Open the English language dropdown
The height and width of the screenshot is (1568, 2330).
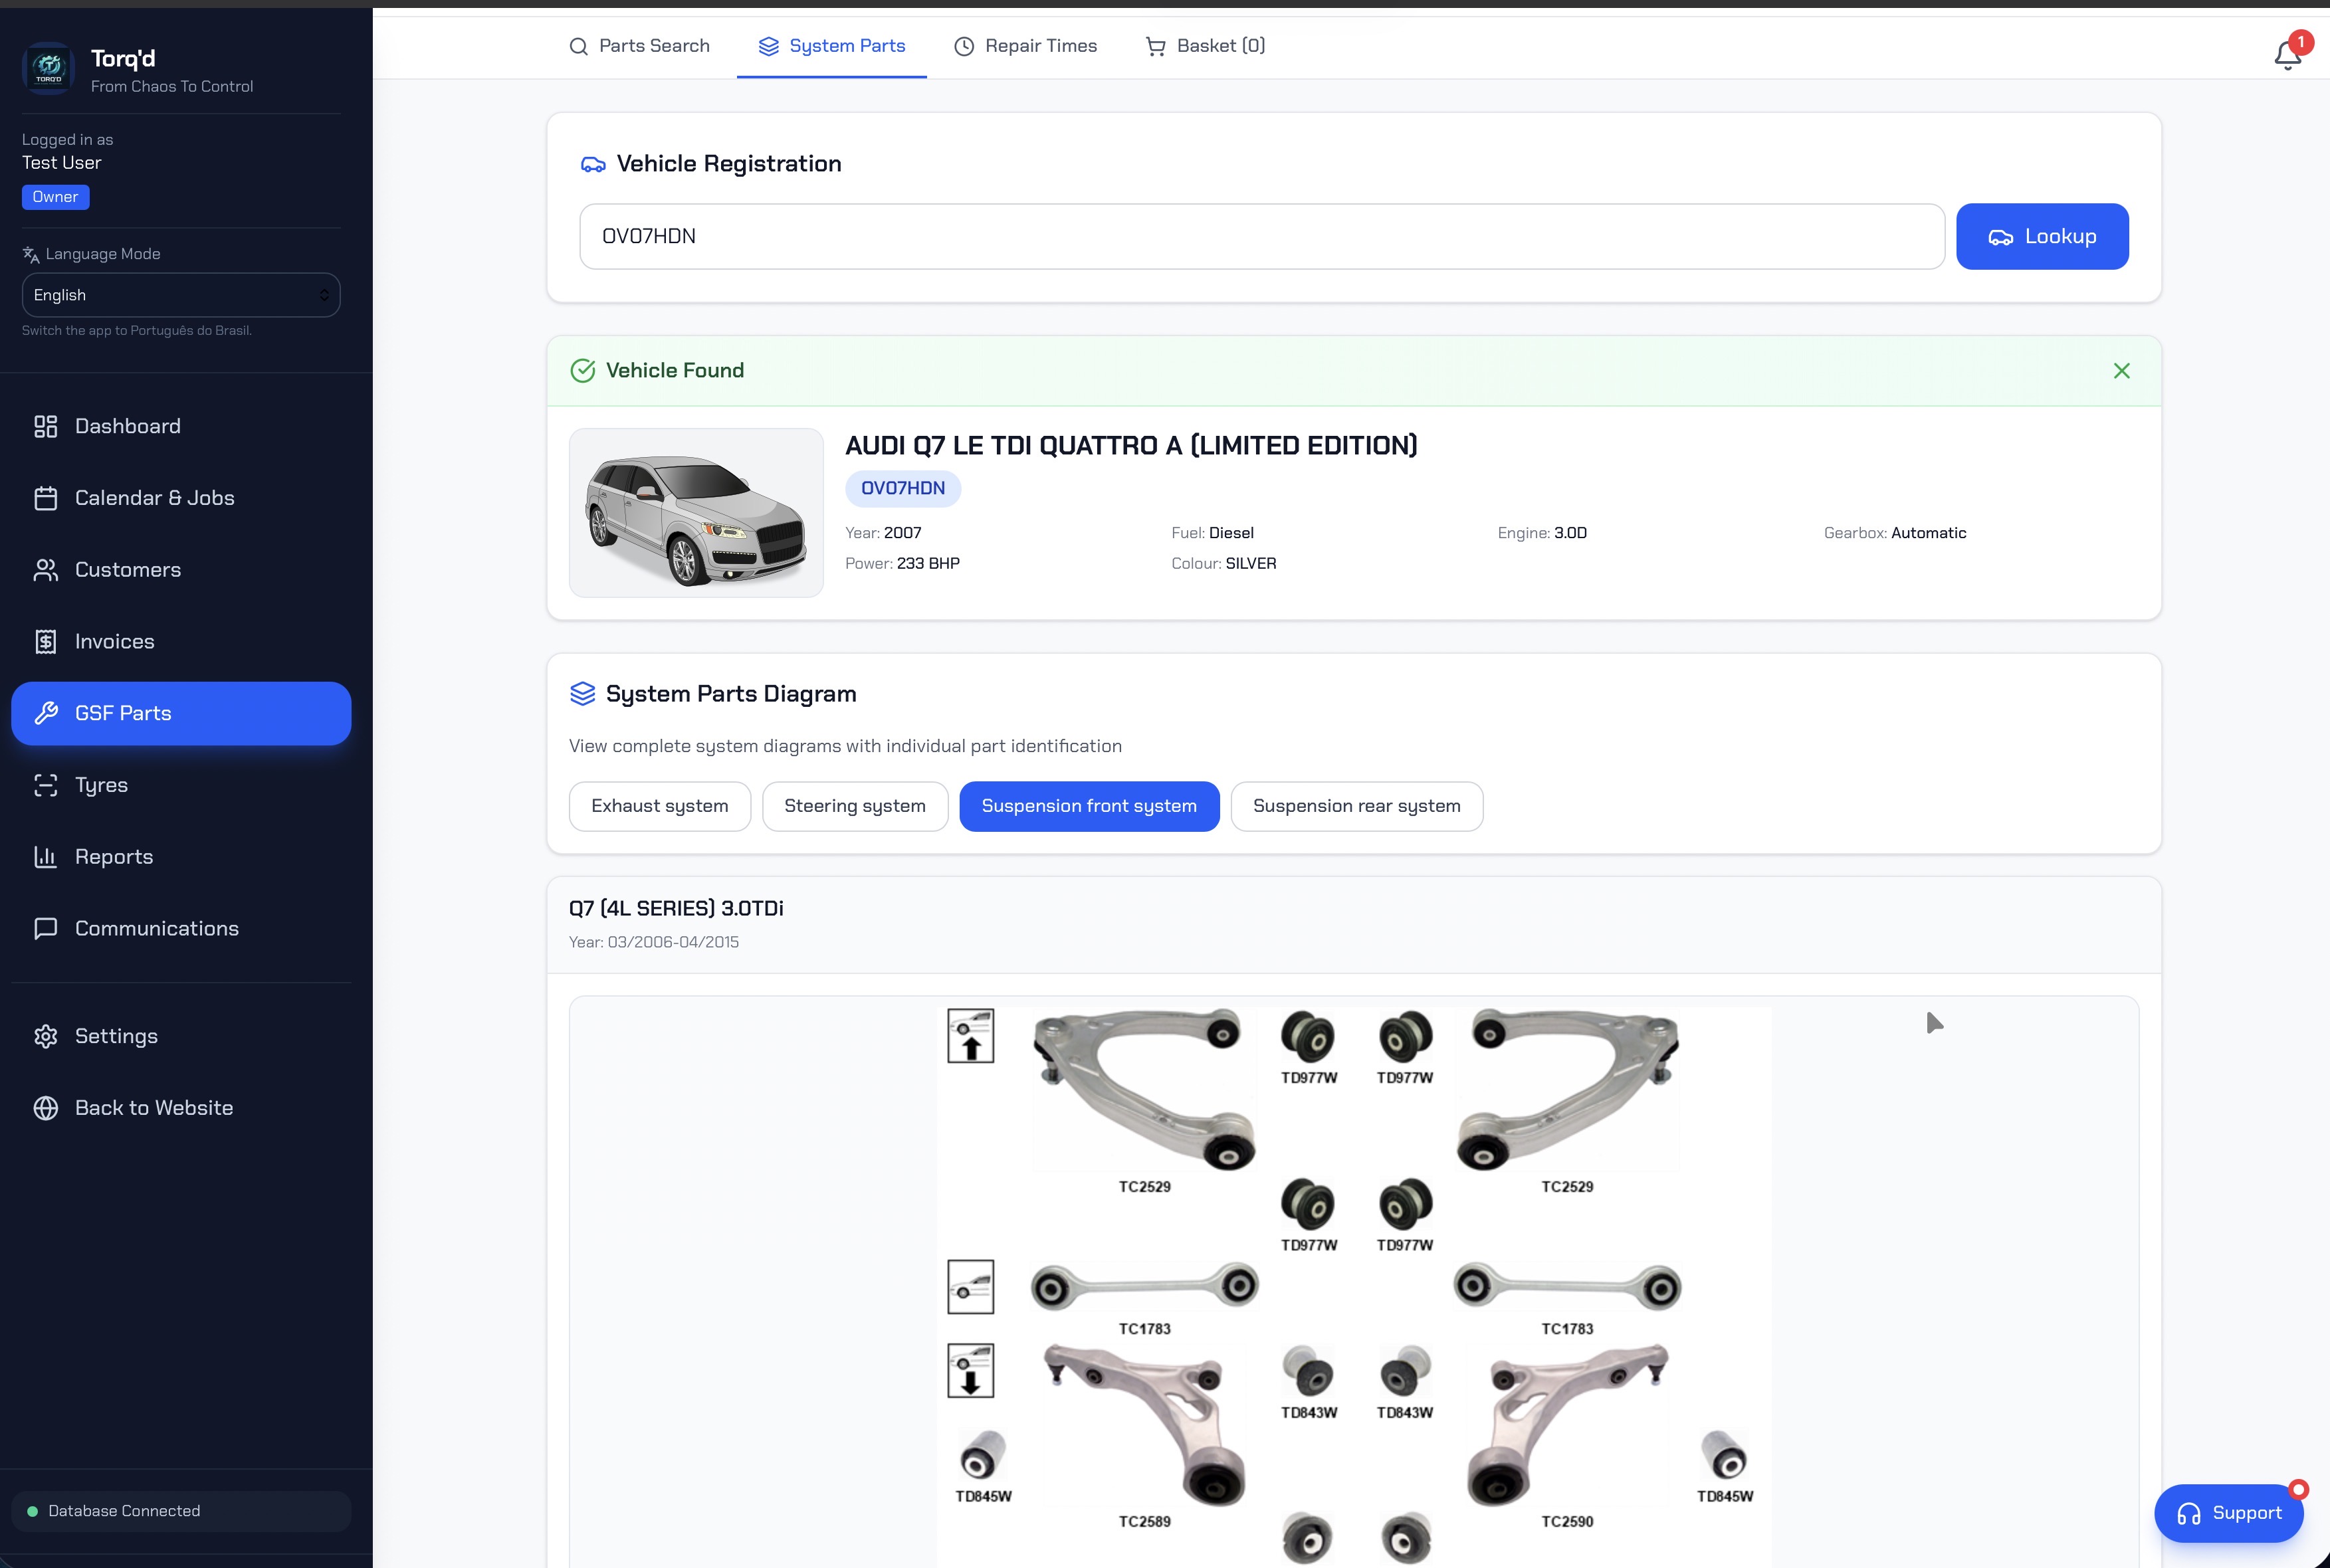(181, 295)
